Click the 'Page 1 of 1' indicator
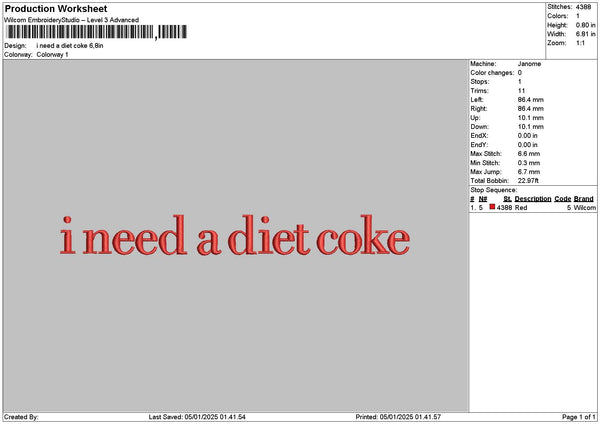This screenshot has width=600, height=424. [579, 417]
